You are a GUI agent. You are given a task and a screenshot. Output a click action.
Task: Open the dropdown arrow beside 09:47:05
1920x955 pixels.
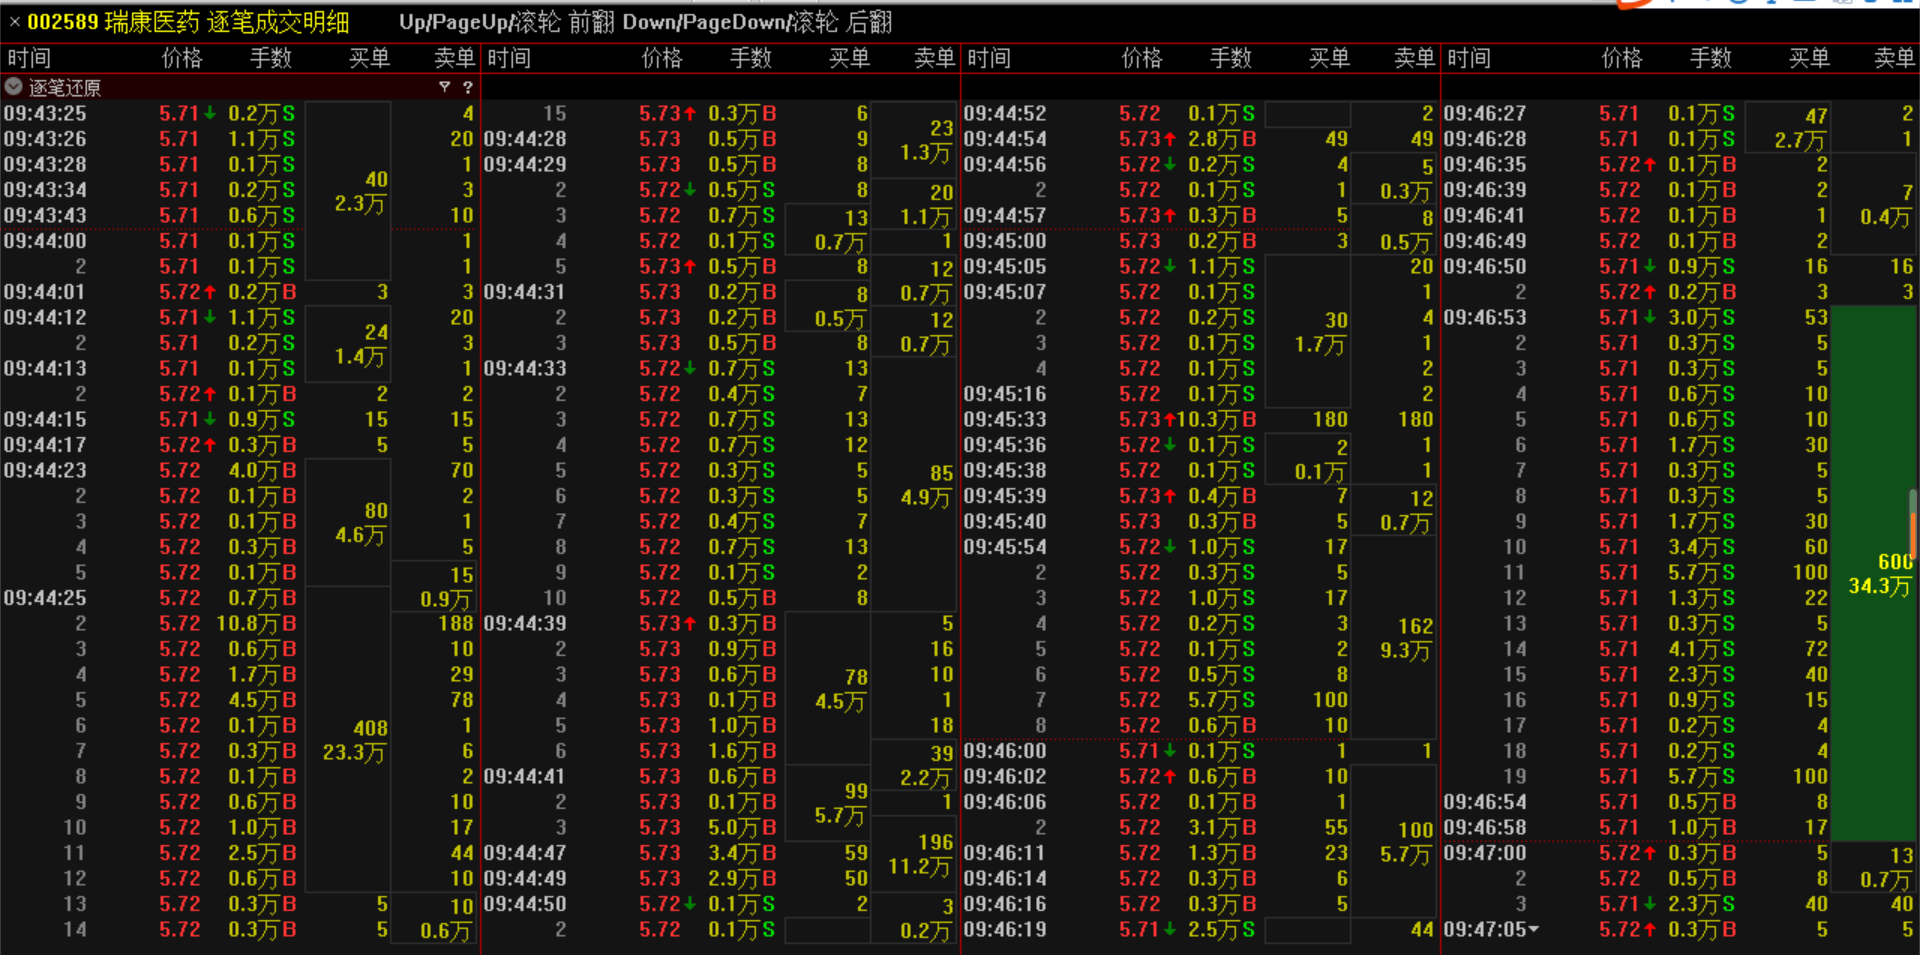(x=1534, y=929)
